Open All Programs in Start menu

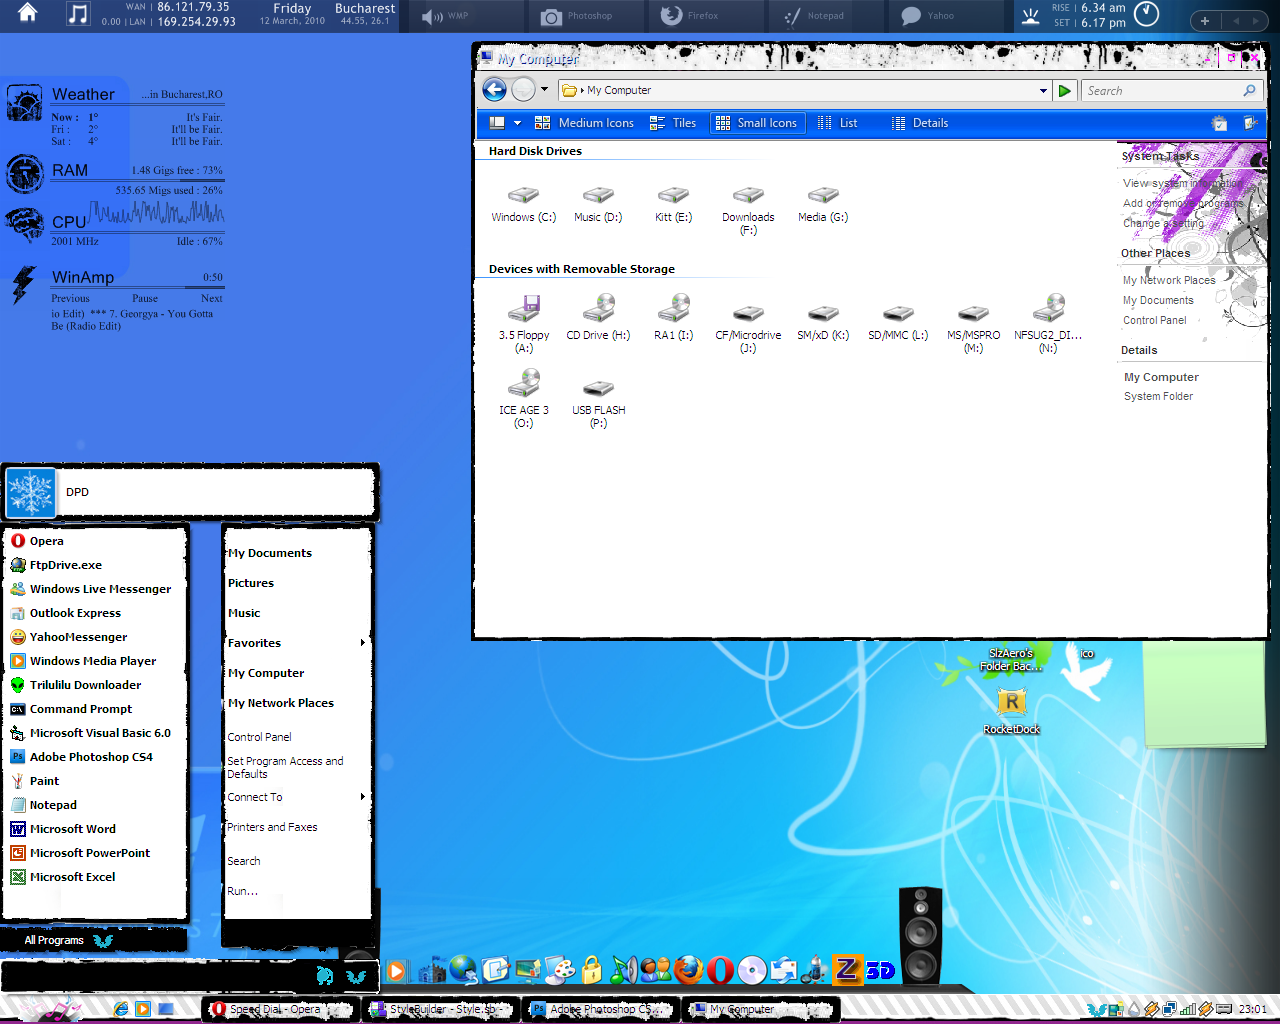tap(68, 940)
